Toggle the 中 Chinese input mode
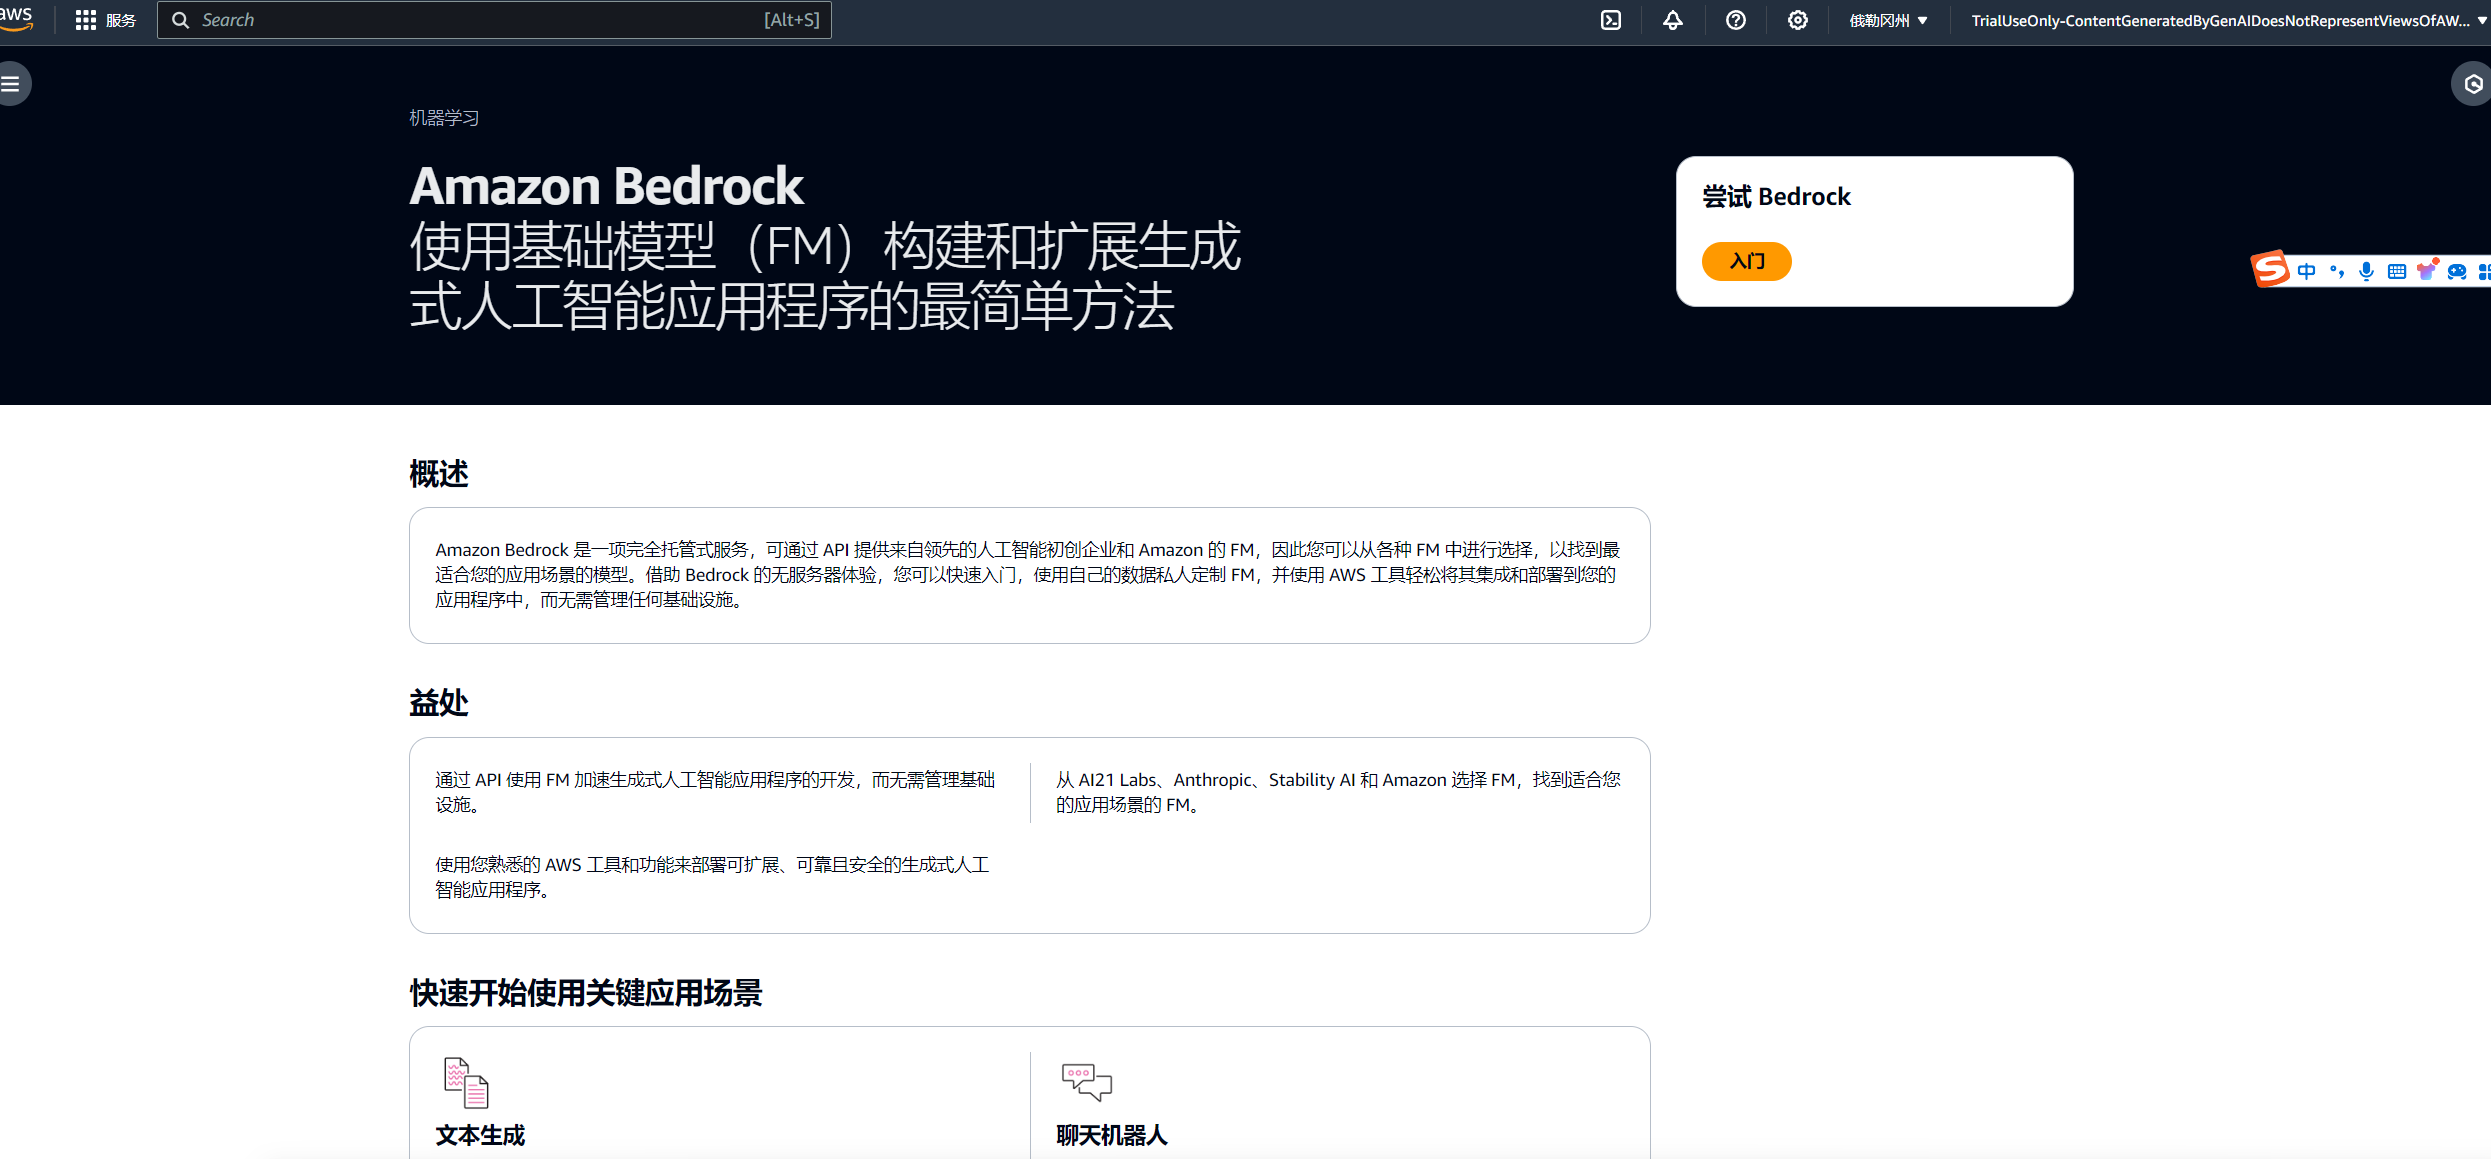2491x1159 pixels. point(2306,271)
